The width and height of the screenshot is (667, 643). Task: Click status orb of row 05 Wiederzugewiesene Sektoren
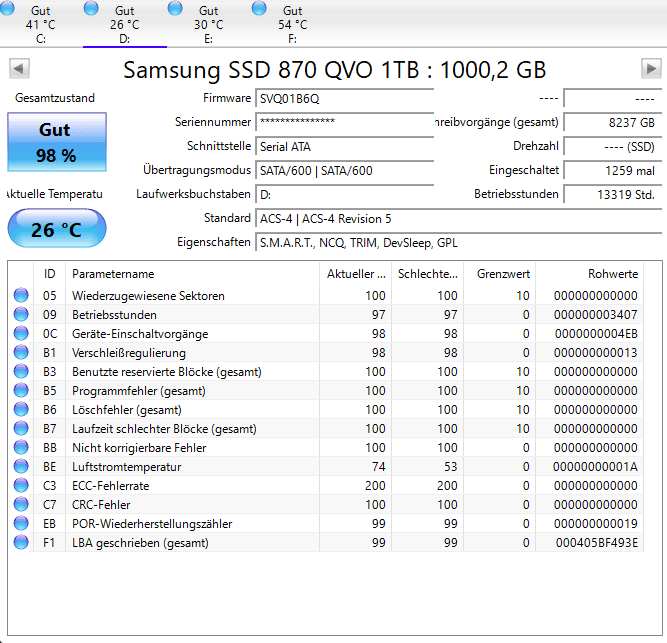tap(21, 295)
